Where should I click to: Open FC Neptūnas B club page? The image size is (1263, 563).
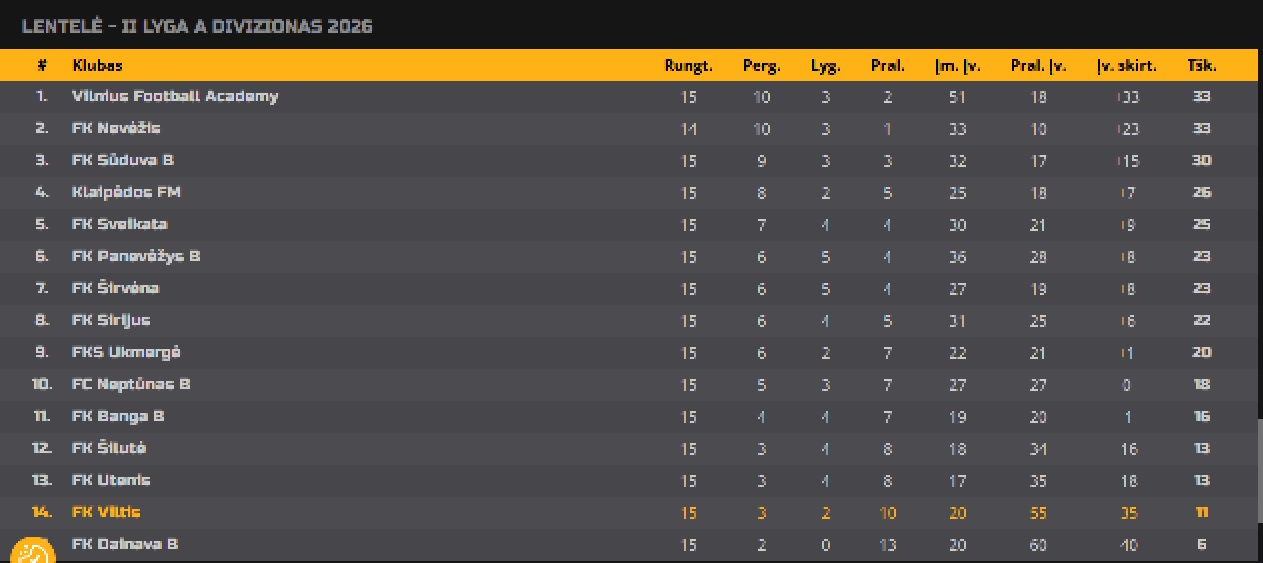click(x=131, y=384)
